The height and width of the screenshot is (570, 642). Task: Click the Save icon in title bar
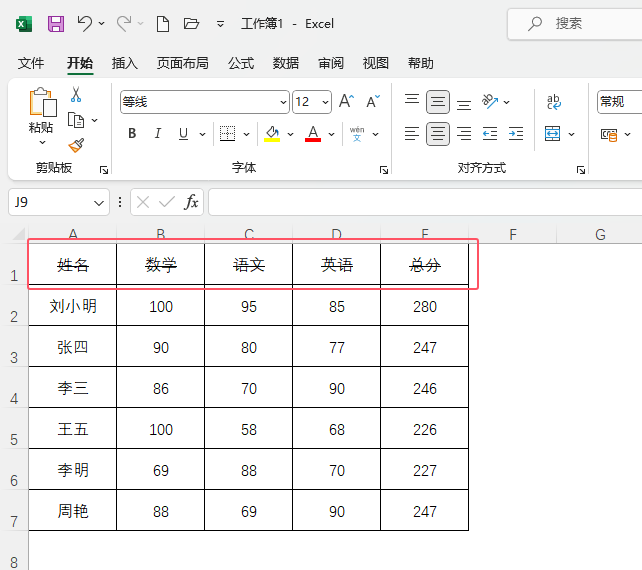pos(56,24)
